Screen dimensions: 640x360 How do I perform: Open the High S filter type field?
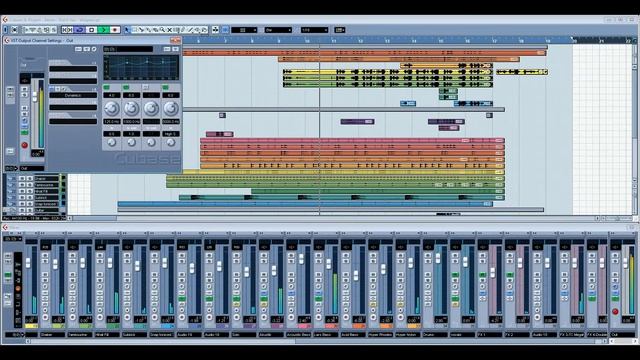(x=171, y=133)
